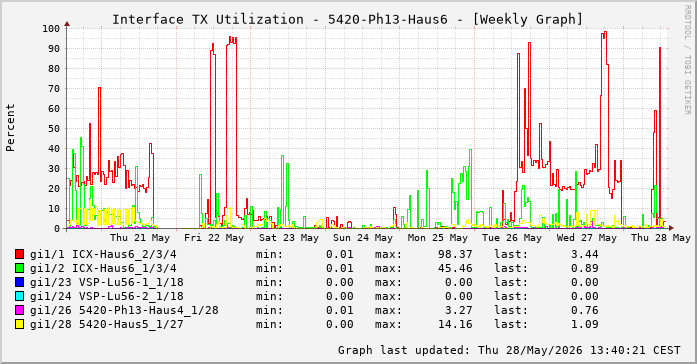This screenshot has height=364, width=697.
Task: Click the graph title 'Interface TX Utilization'
Action: pos(208,20)
